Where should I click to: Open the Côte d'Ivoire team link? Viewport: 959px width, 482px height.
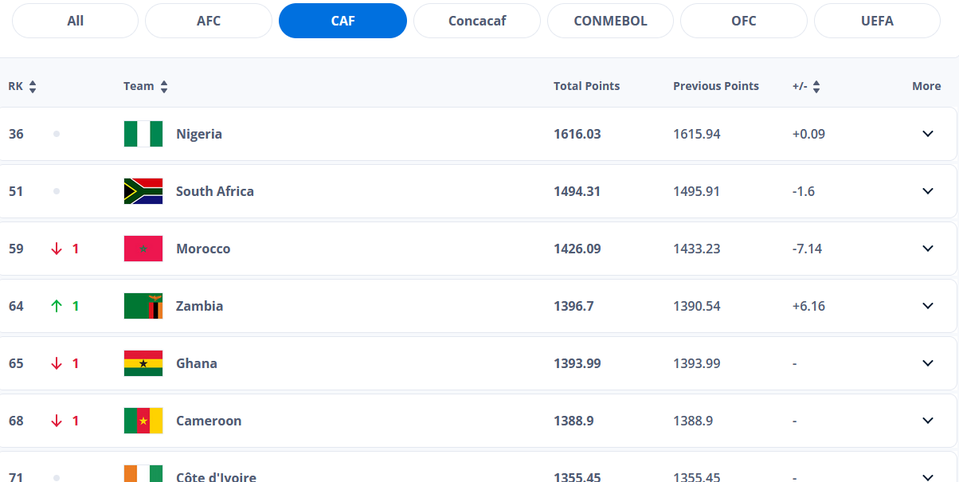(x=215, y=476)
